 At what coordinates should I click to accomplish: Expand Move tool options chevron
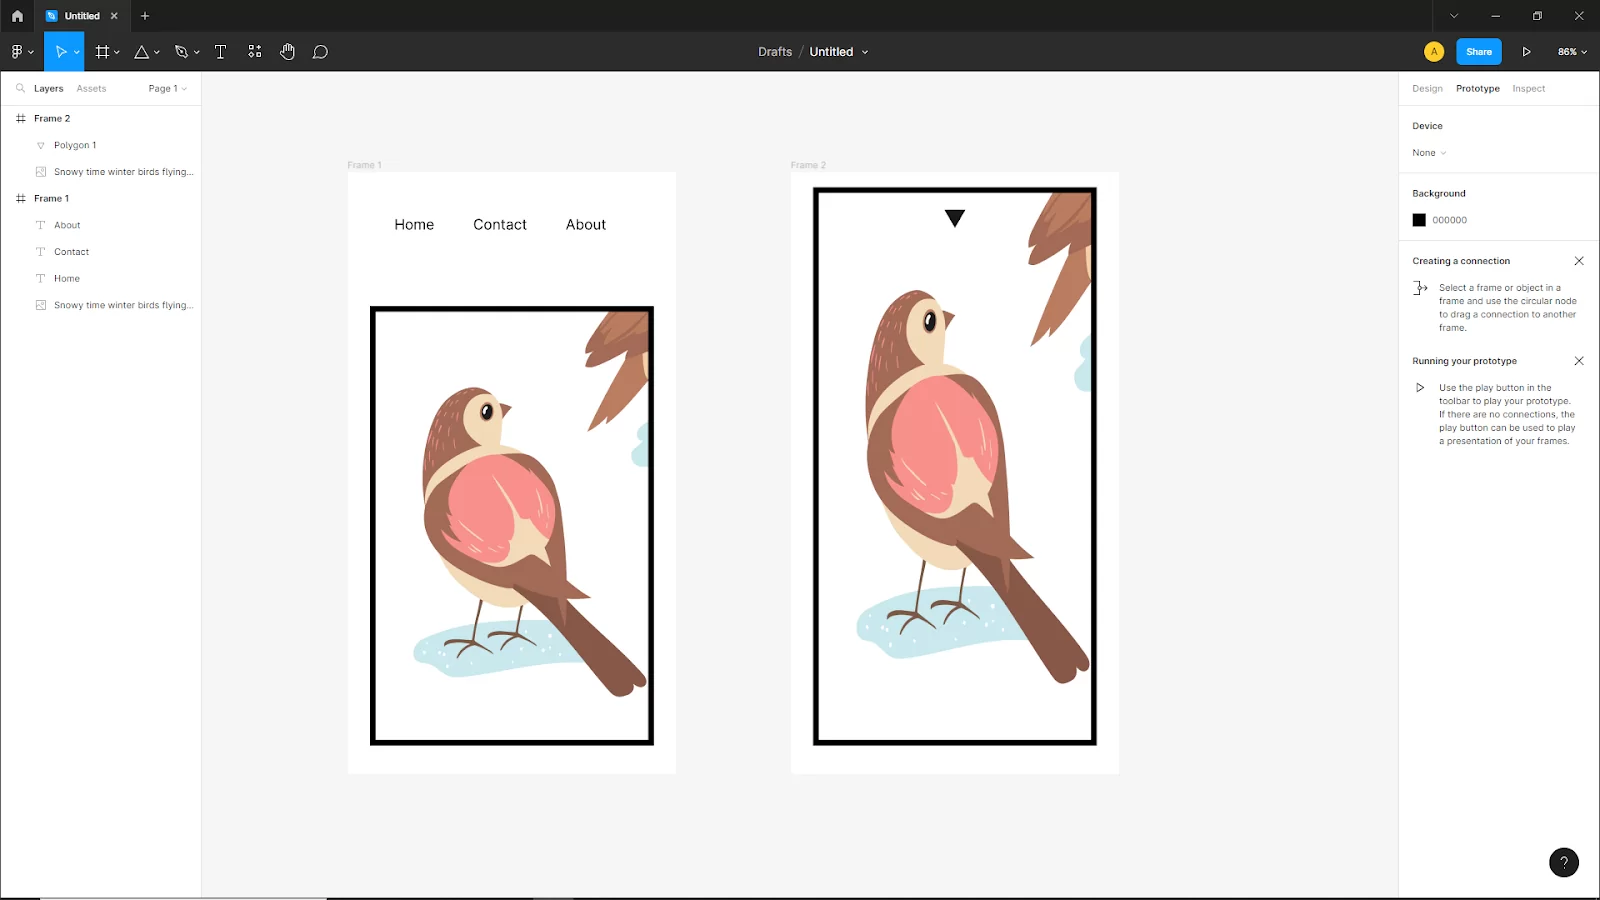coord(77,52)
